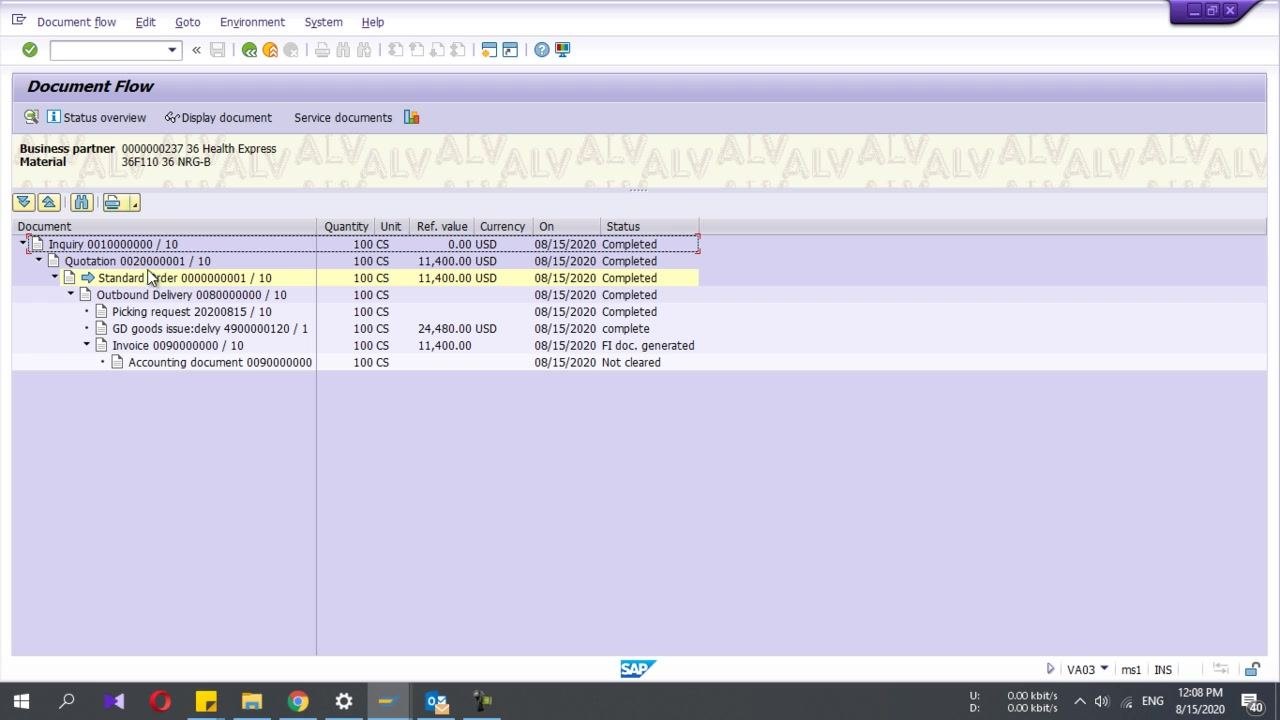Screen dimensions: 1280x720
Task: Click the Generate shortcut icon
Action: click(510, 50)
